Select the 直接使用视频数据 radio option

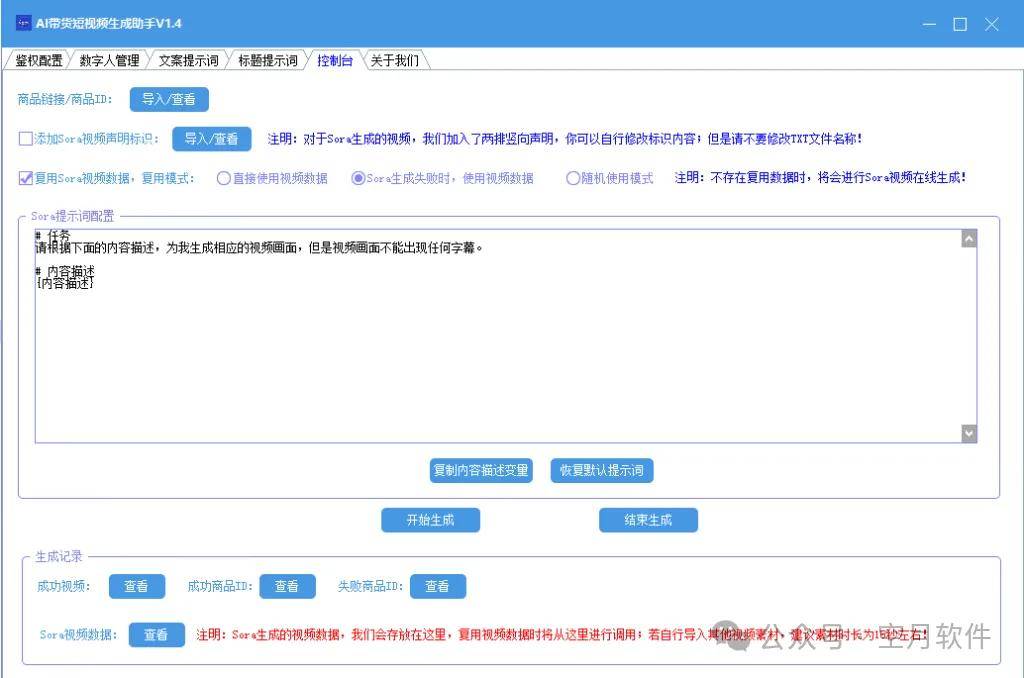pos(223,178)
